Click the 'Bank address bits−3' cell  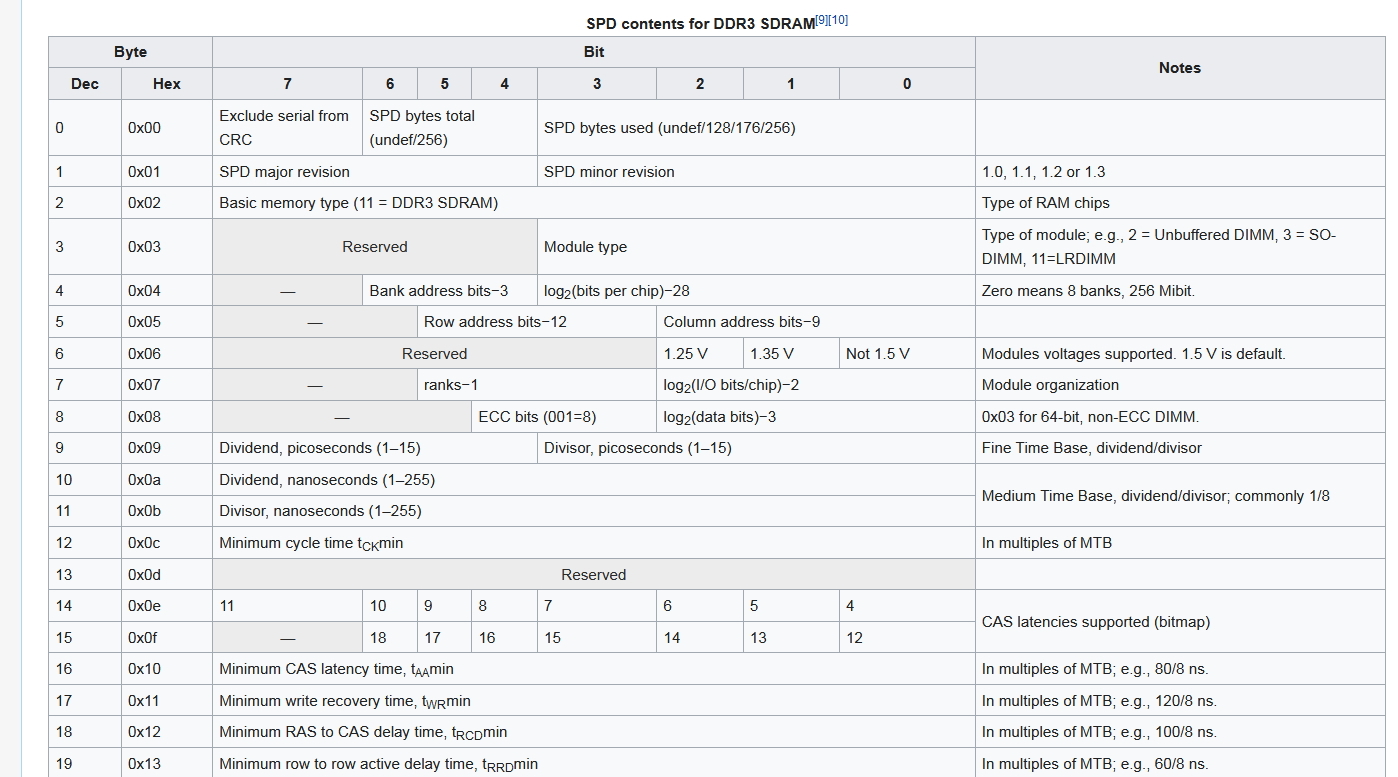tap(439, 291)
